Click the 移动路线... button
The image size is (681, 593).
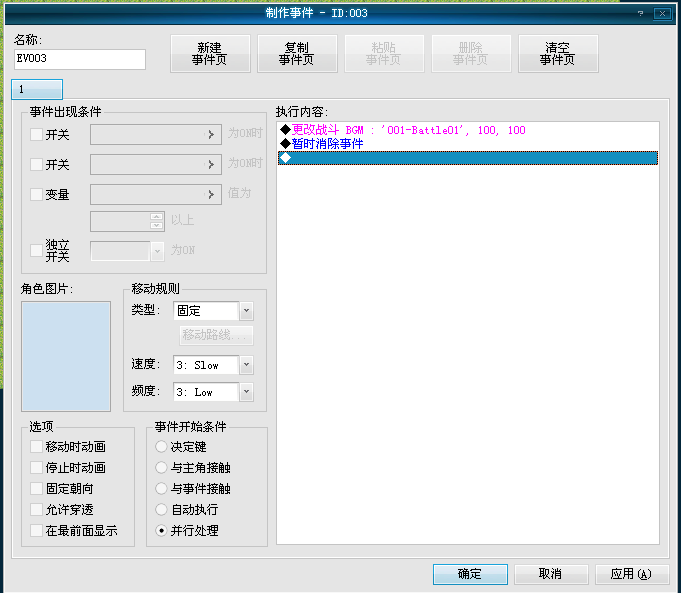point(216,335)
